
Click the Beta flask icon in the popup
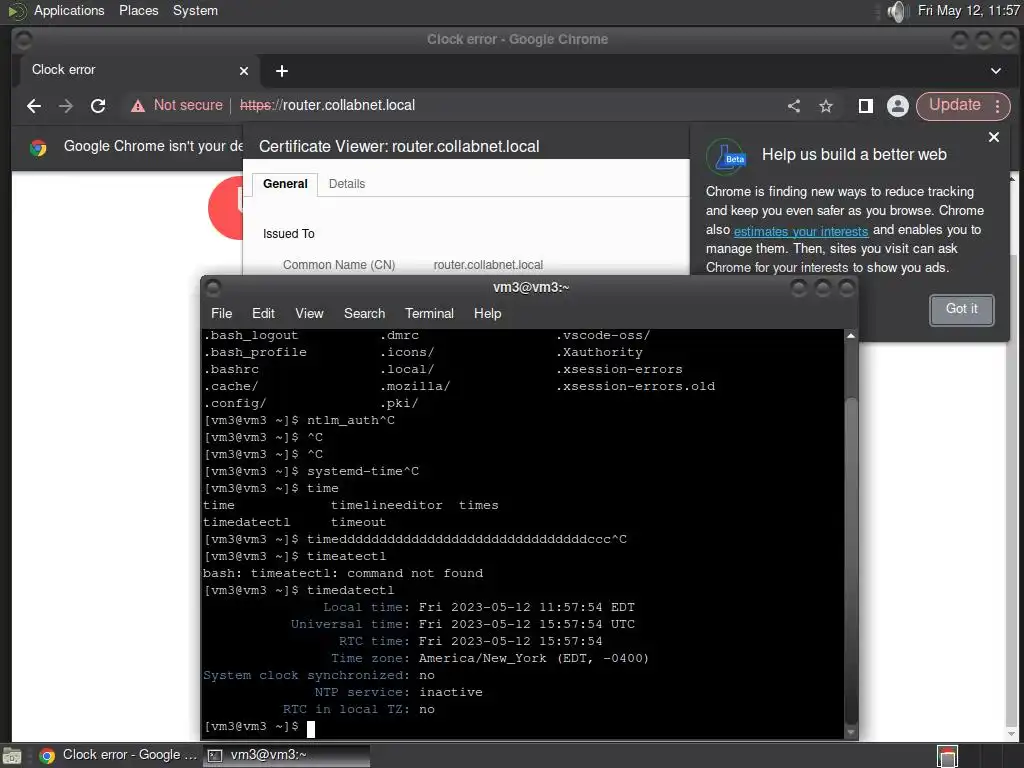tap(726, 157)
